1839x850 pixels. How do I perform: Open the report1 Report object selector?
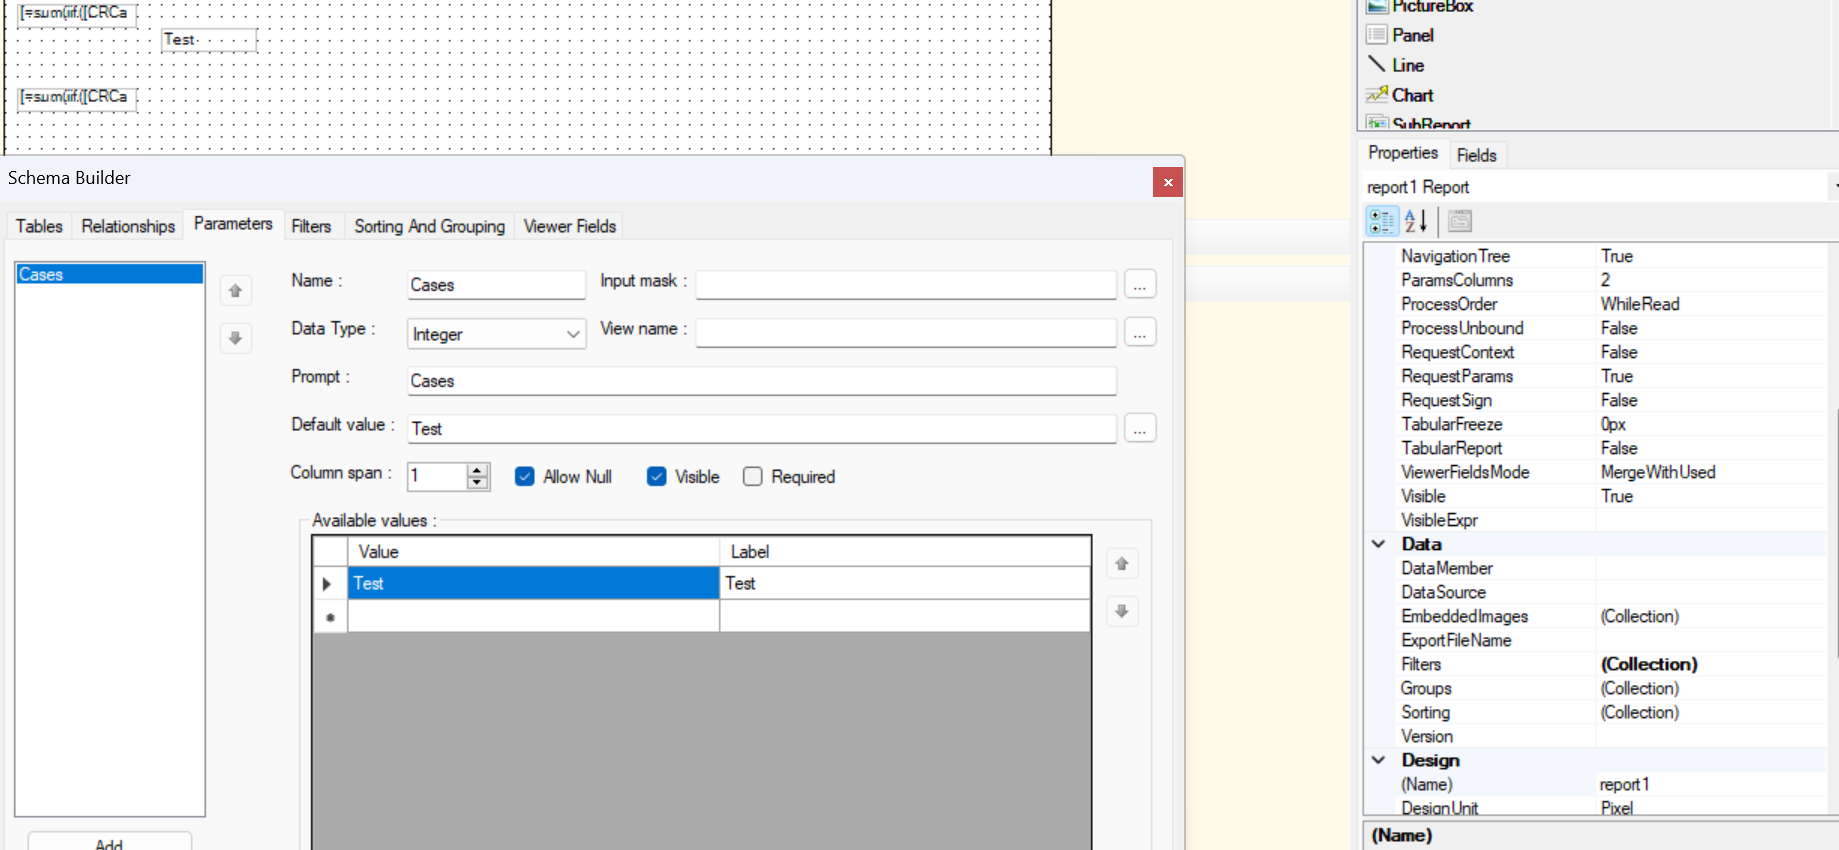click(x=1599, y=187)
